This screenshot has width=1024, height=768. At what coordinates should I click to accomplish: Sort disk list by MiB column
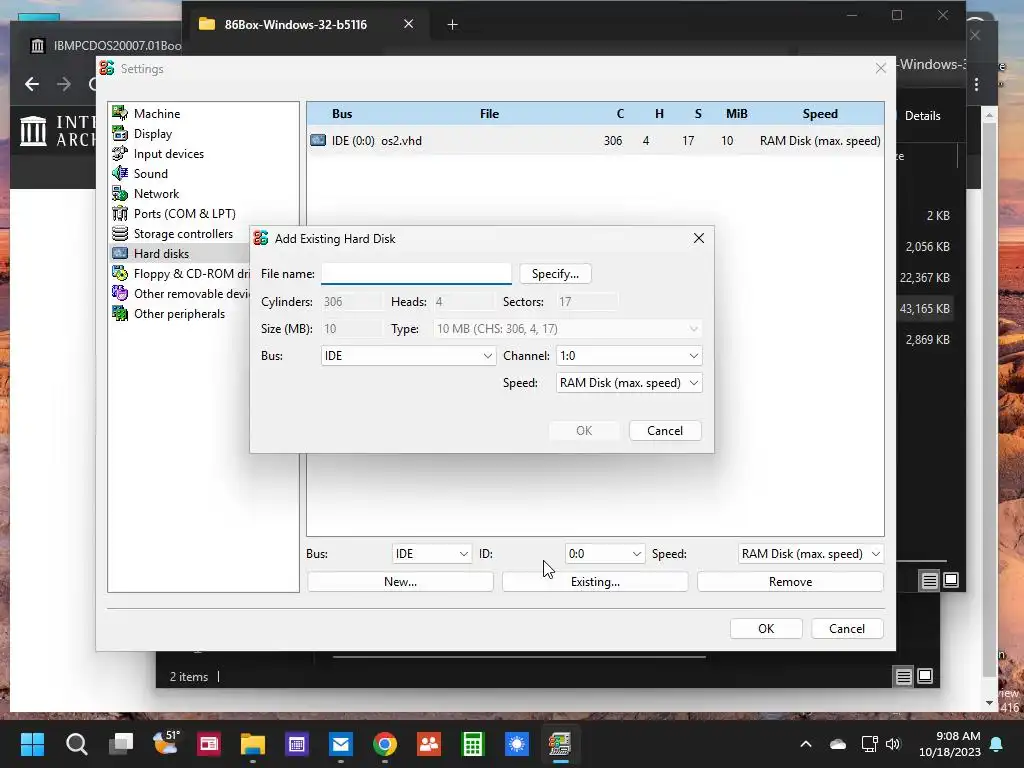(737, 114)
